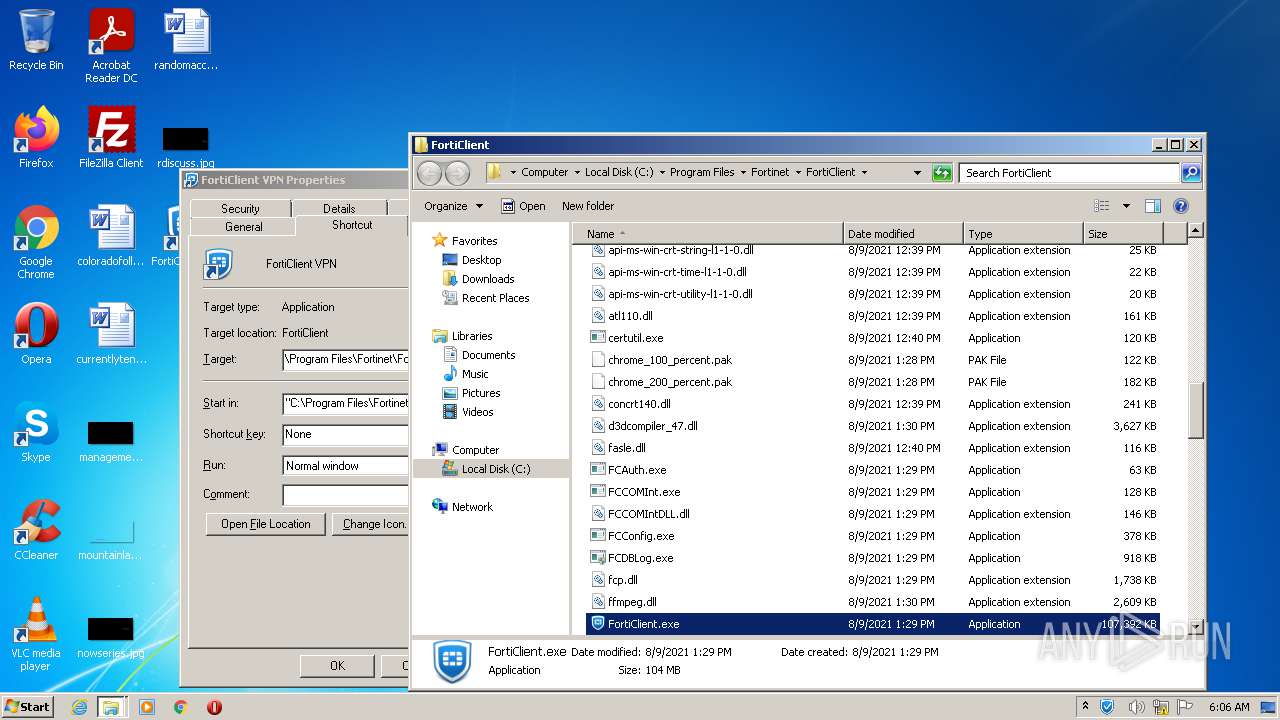Click Opera icon in the taskbar
1280x720 pixels.
click(214, 707)
